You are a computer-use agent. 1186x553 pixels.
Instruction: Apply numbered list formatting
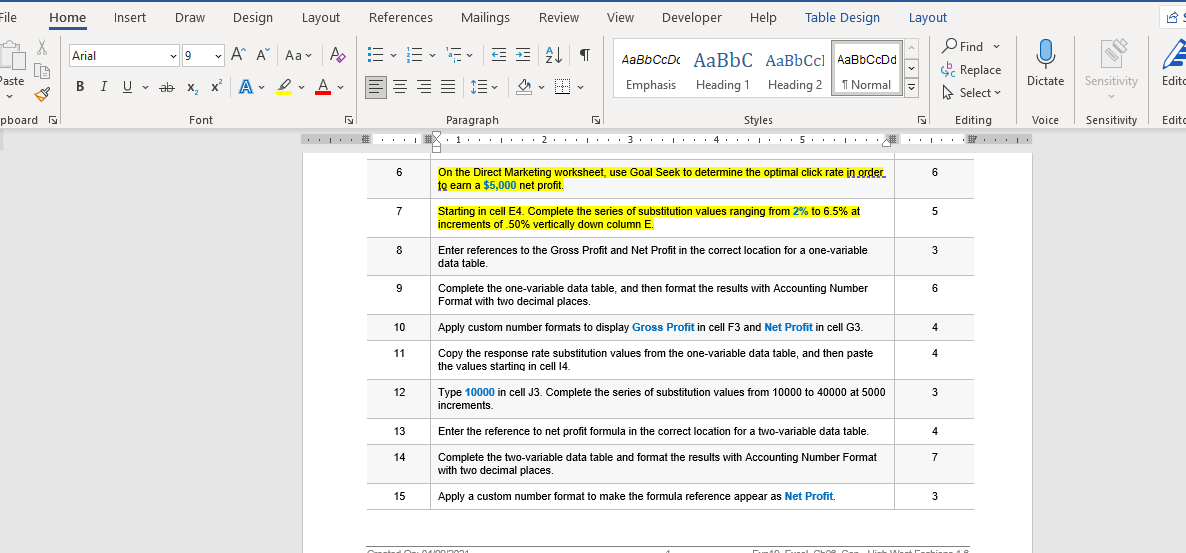click(415, 55)
